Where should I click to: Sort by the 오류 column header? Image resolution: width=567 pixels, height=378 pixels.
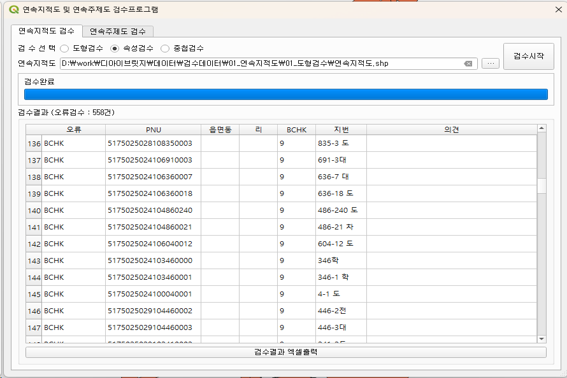(x=73, y=129)
